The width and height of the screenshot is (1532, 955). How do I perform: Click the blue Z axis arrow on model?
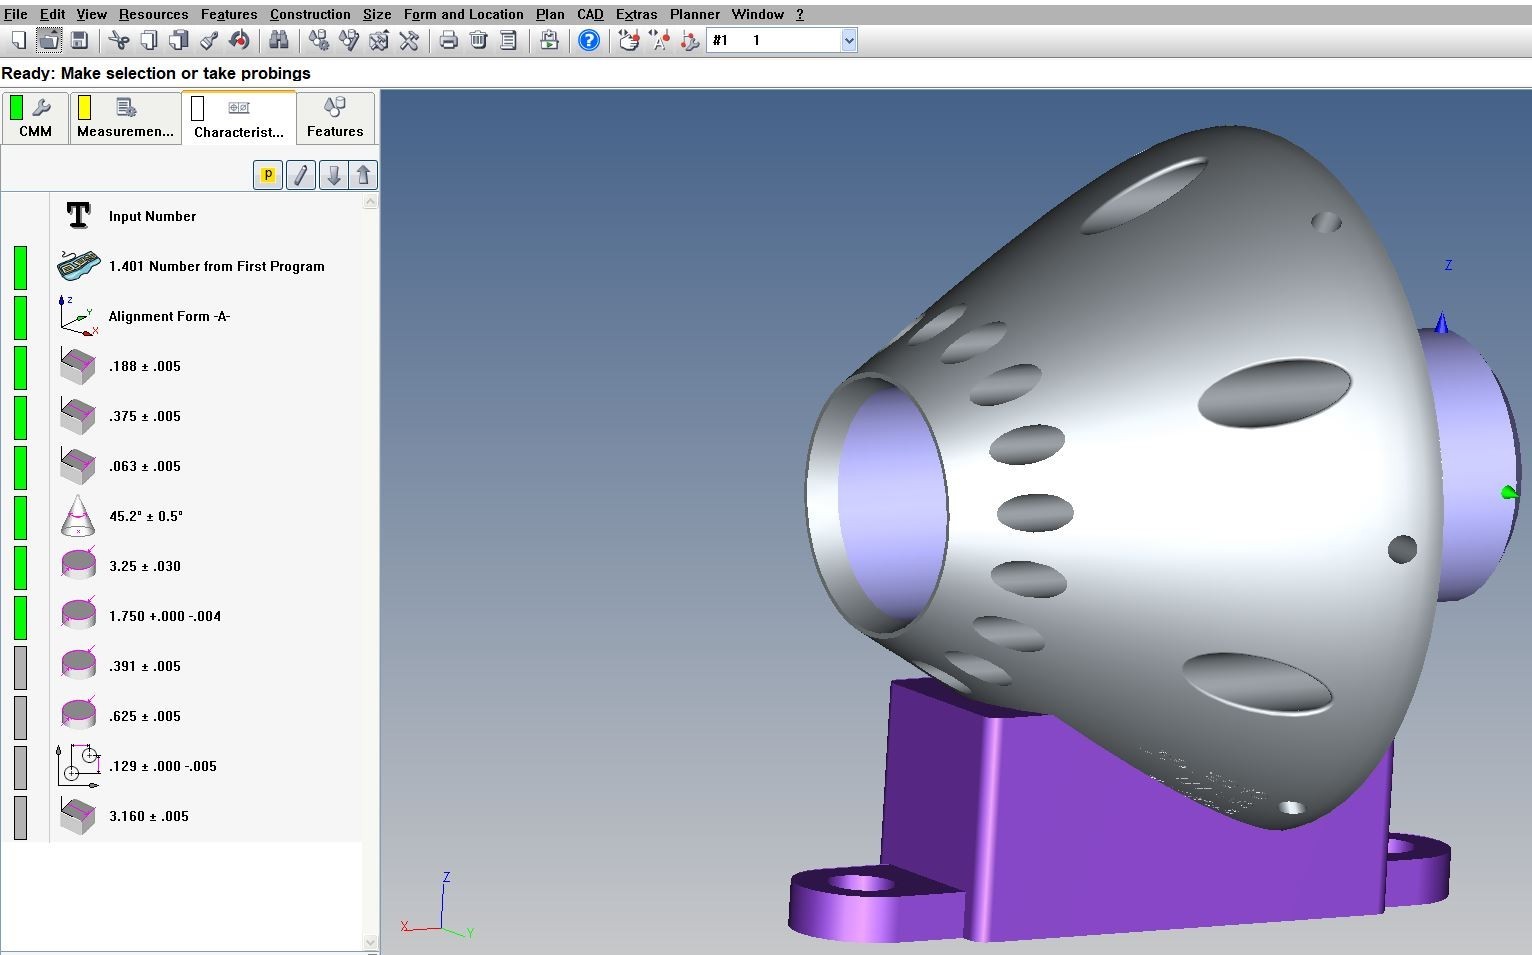click(x=1441, y=323)
